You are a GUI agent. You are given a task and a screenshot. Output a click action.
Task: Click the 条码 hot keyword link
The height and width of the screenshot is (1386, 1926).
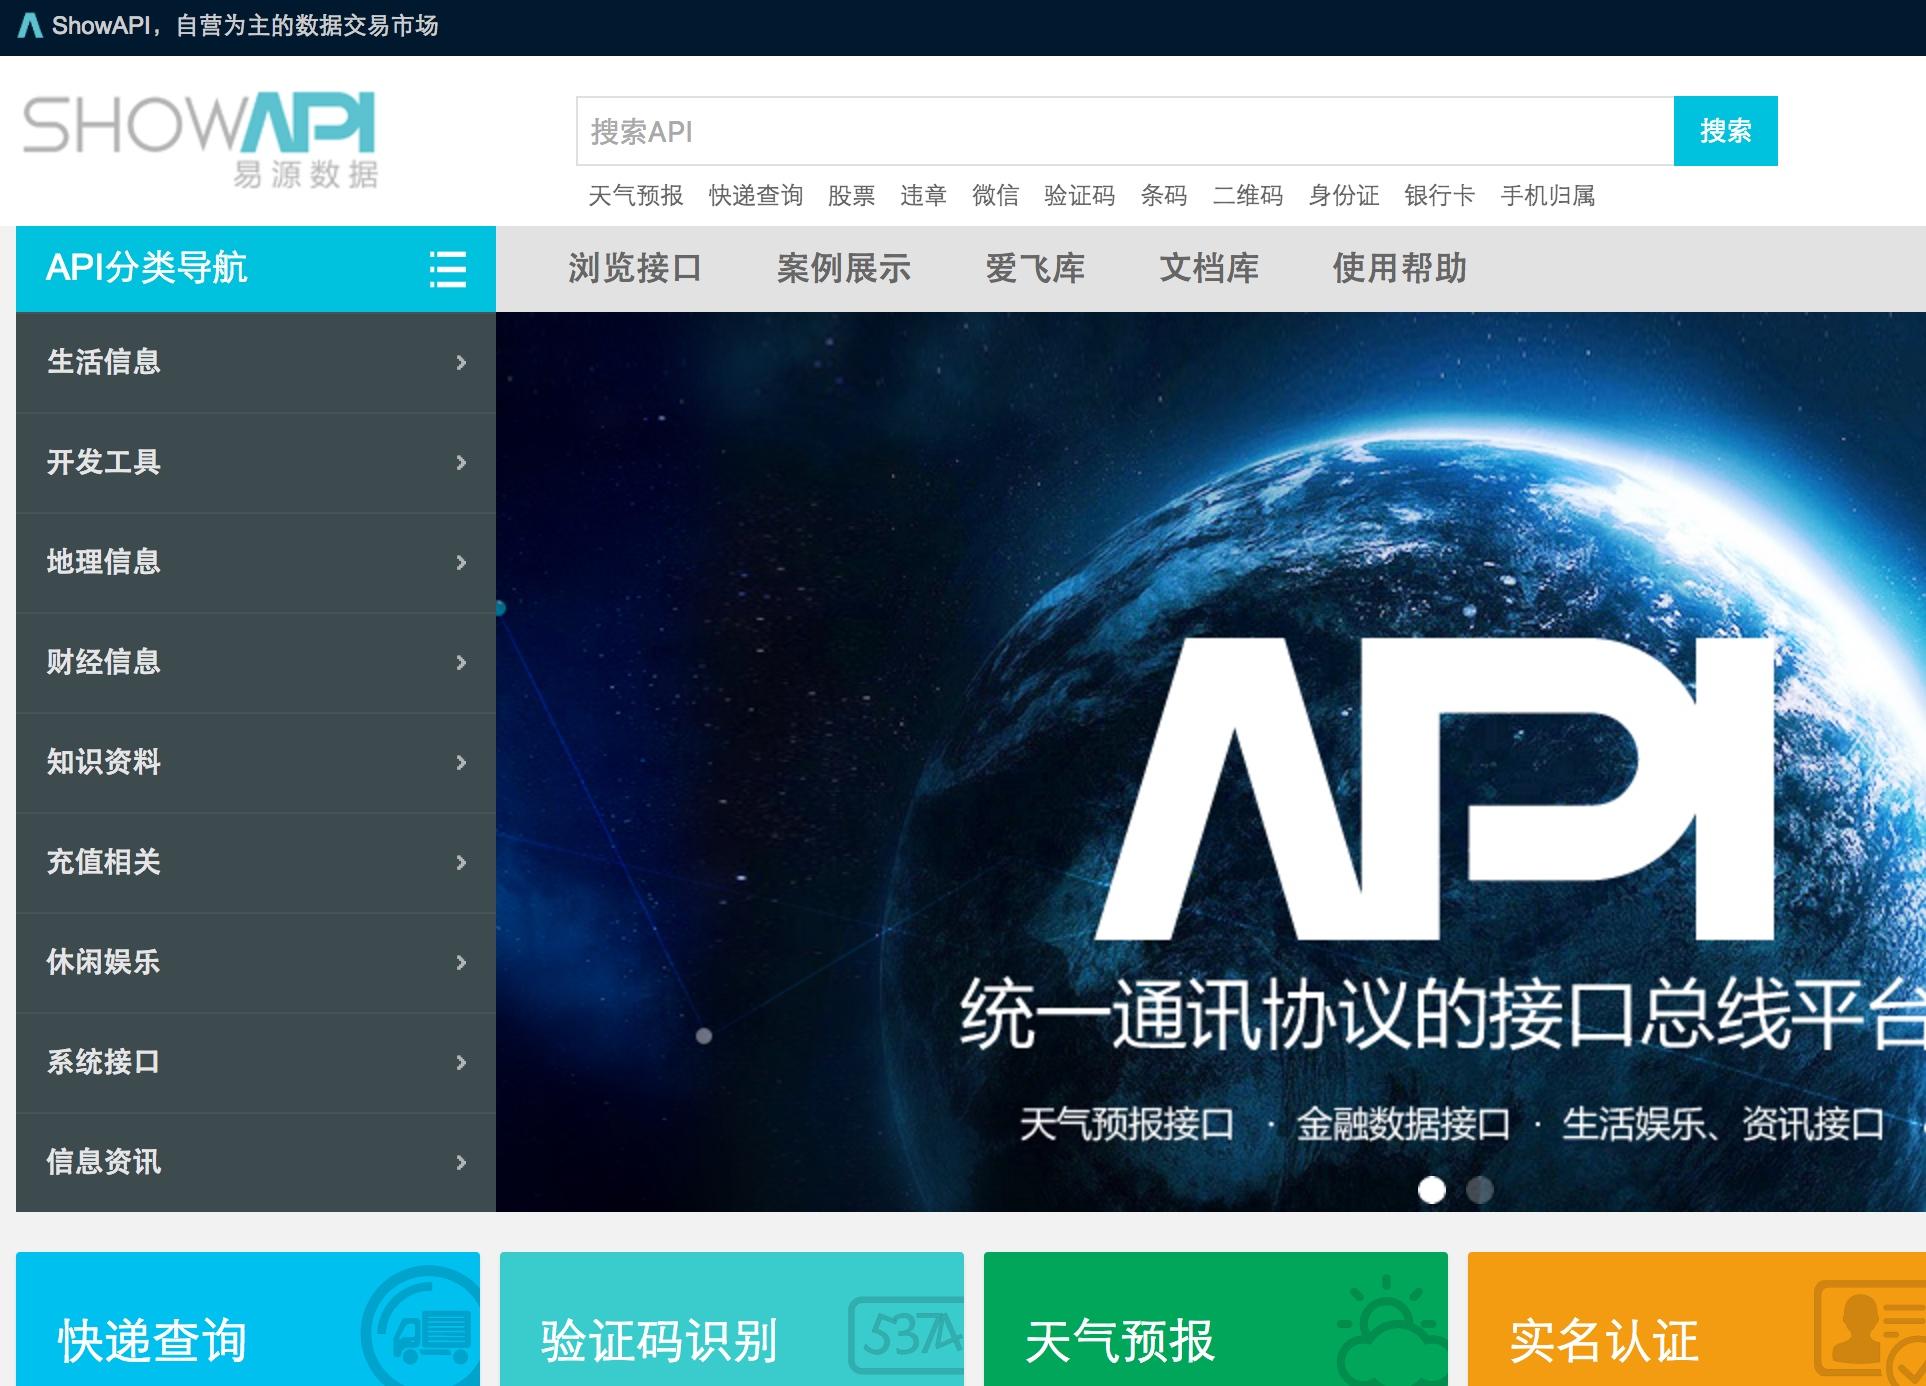coord(1164,195)
